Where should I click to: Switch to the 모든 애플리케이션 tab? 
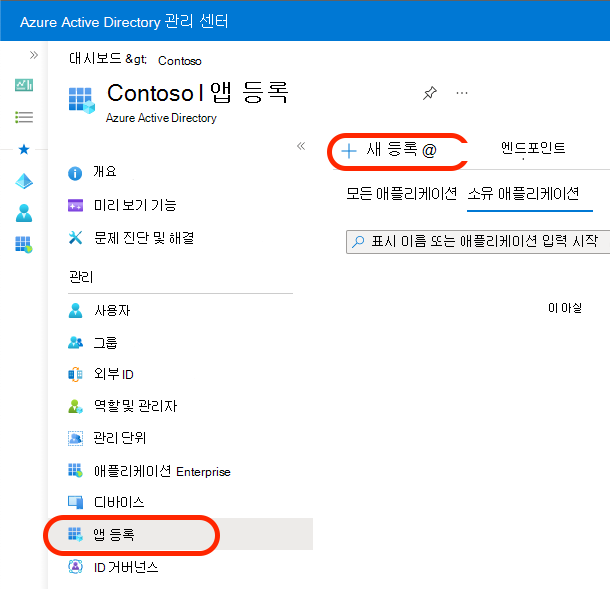(401, 193)
